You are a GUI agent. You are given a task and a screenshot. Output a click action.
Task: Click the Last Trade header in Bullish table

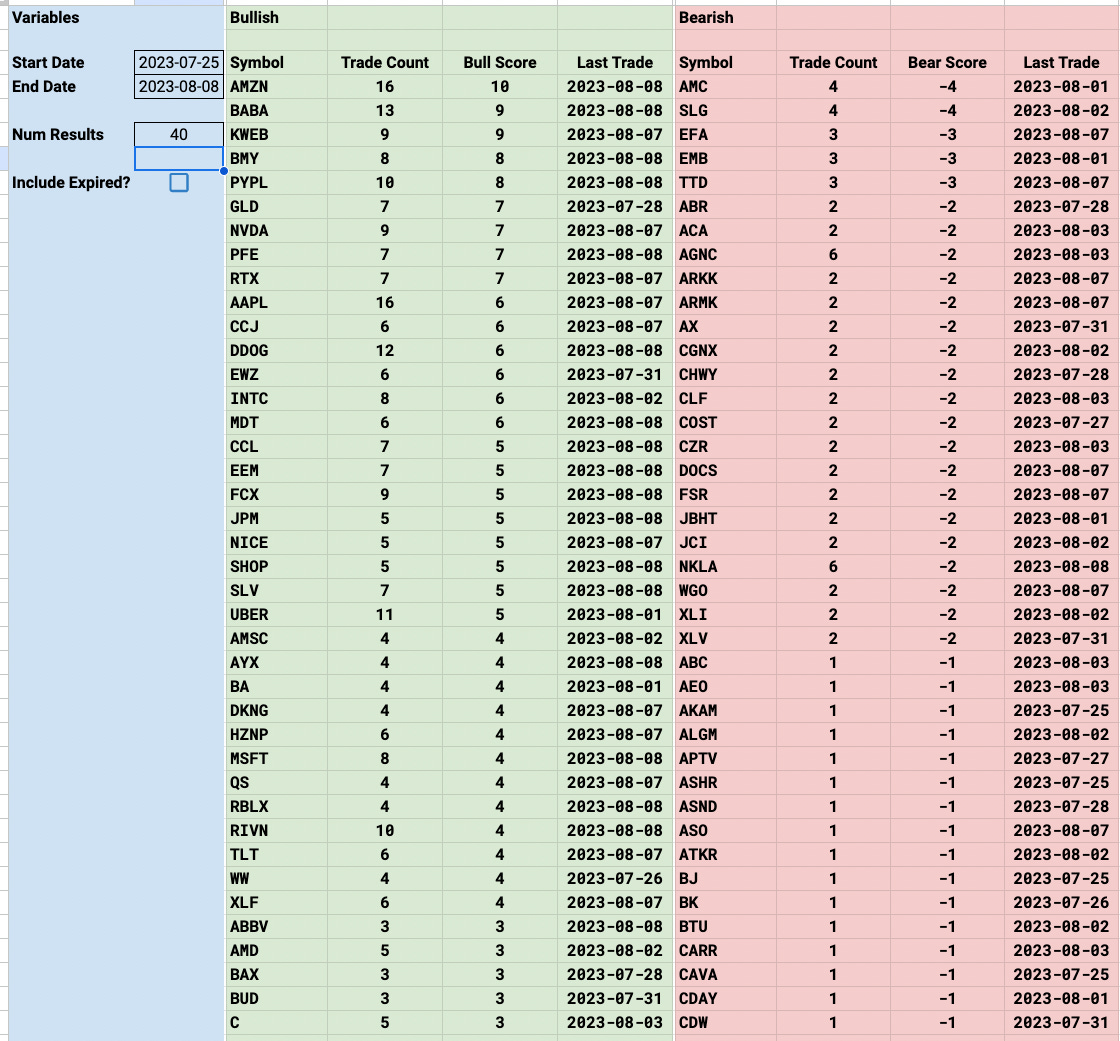coord(615,63)
